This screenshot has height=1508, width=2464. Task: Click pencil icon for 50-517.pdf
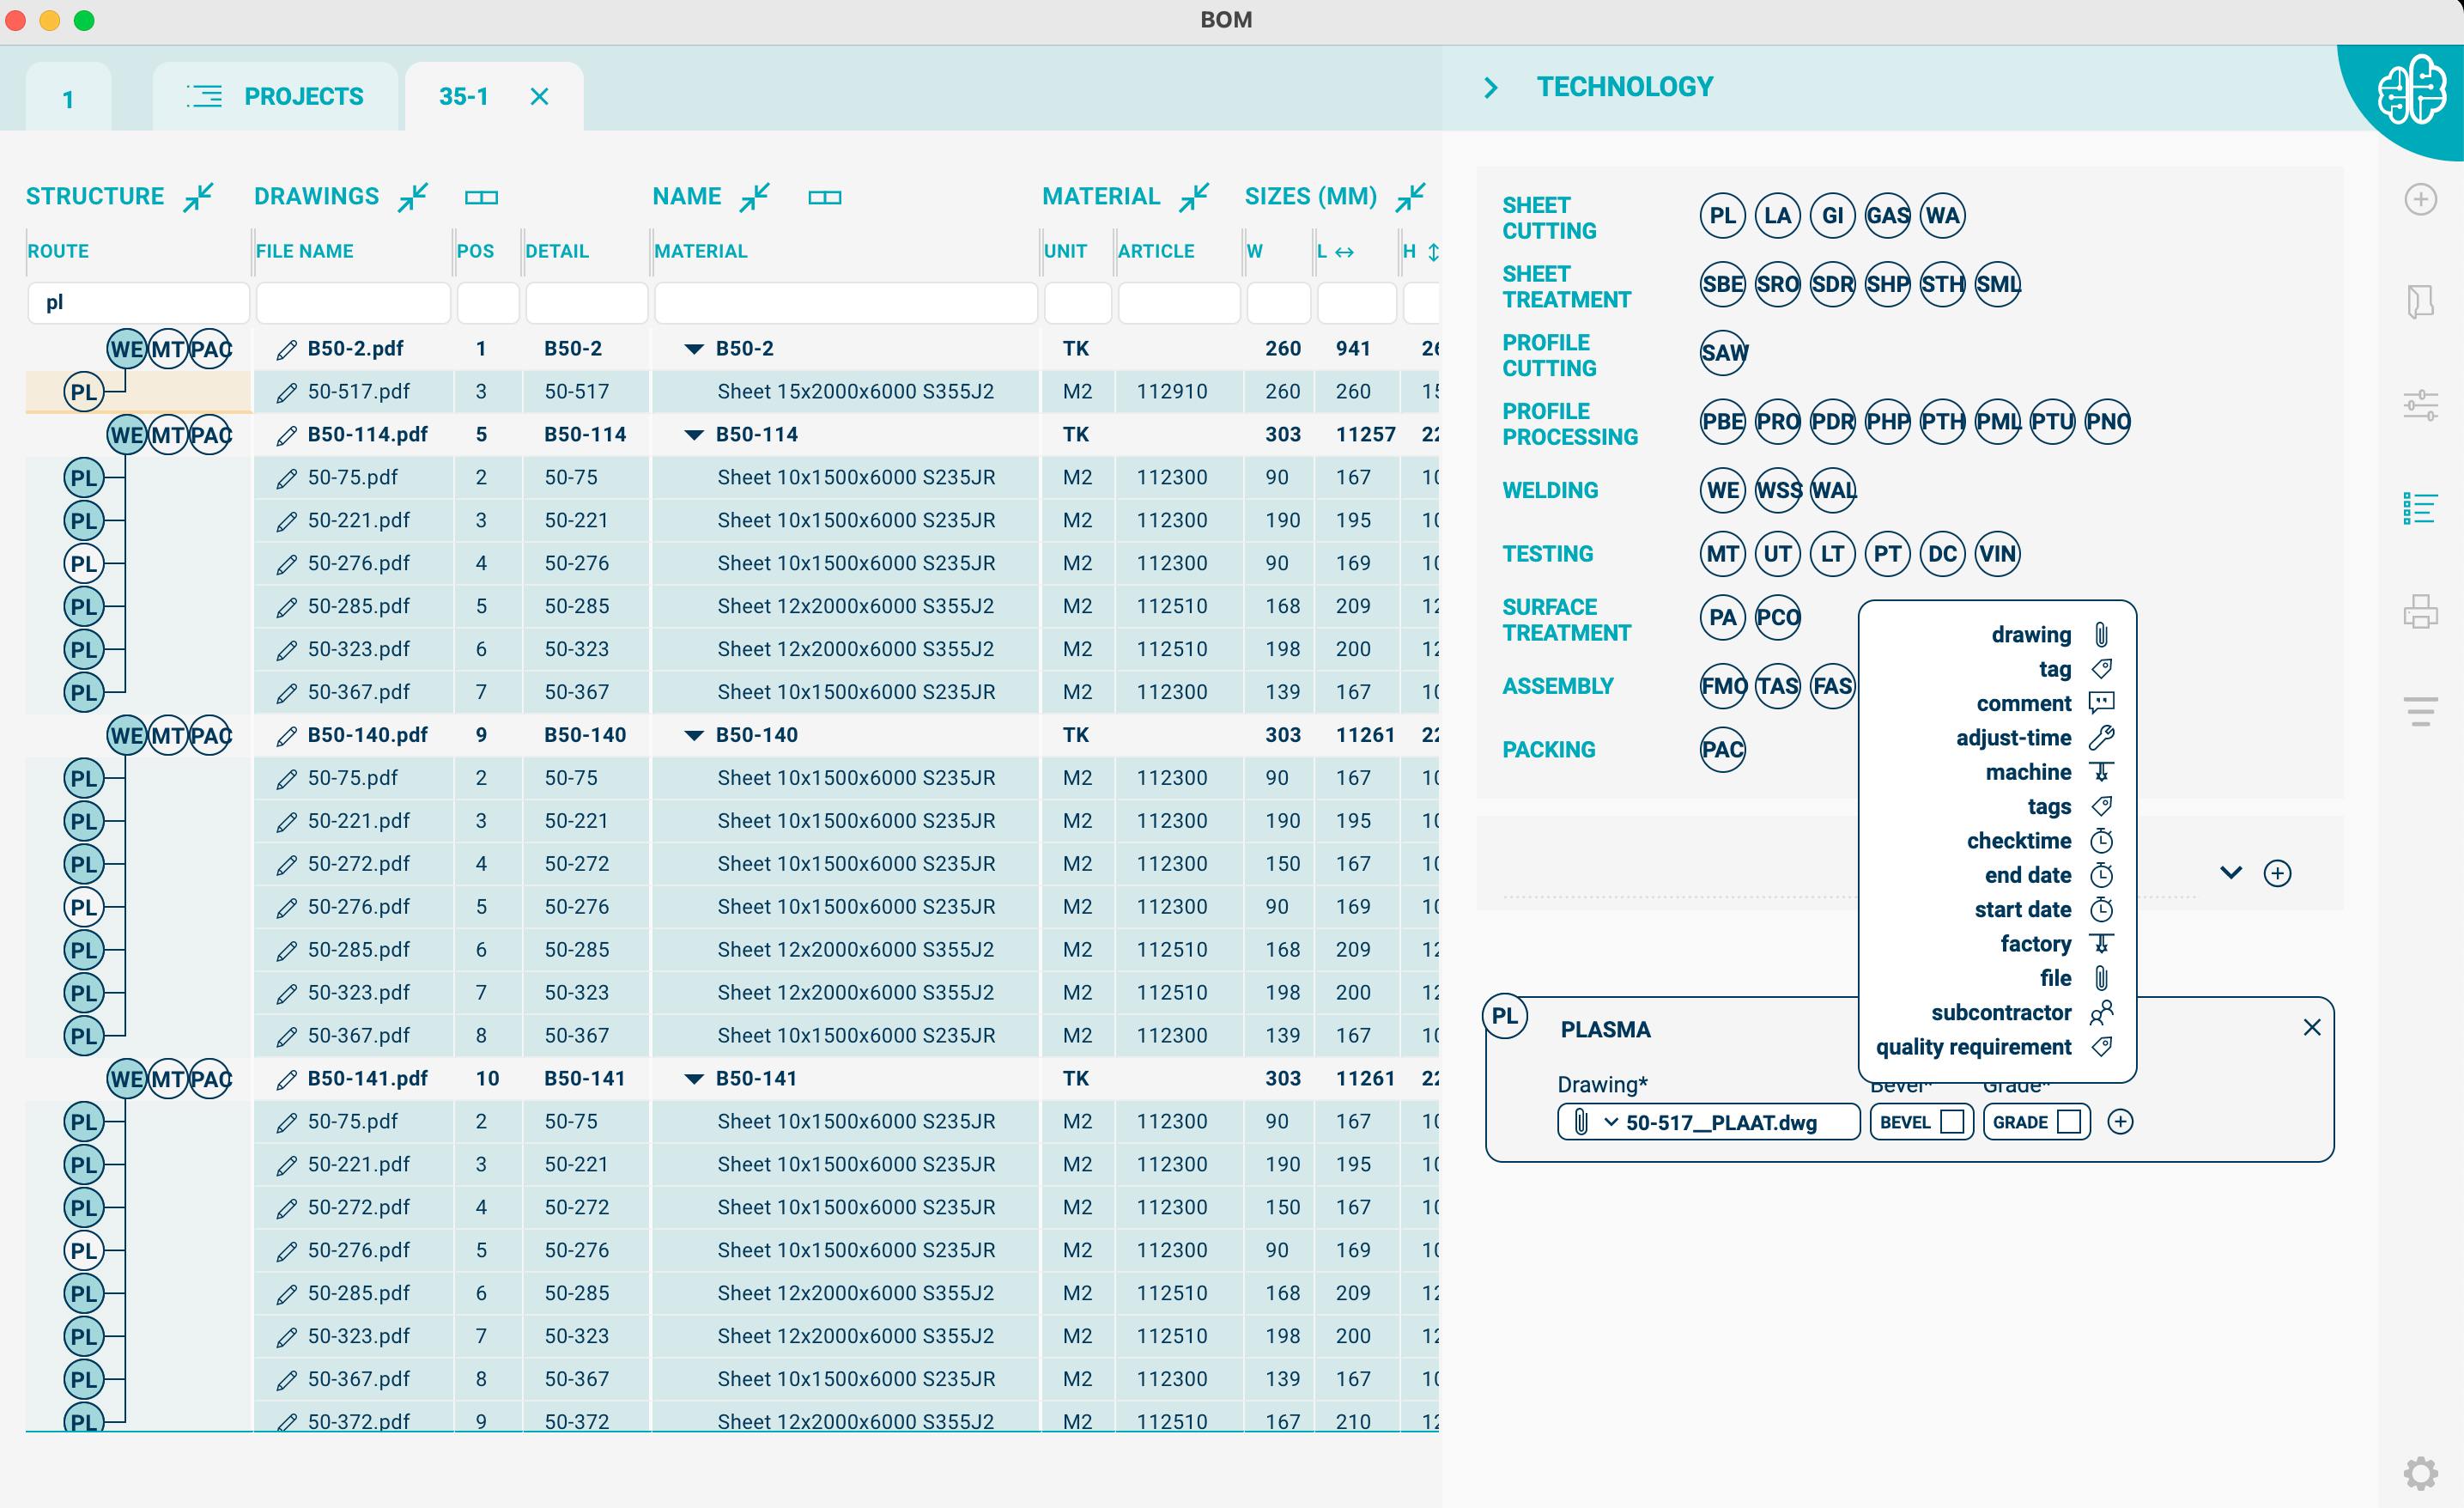[x=287, y=392]
